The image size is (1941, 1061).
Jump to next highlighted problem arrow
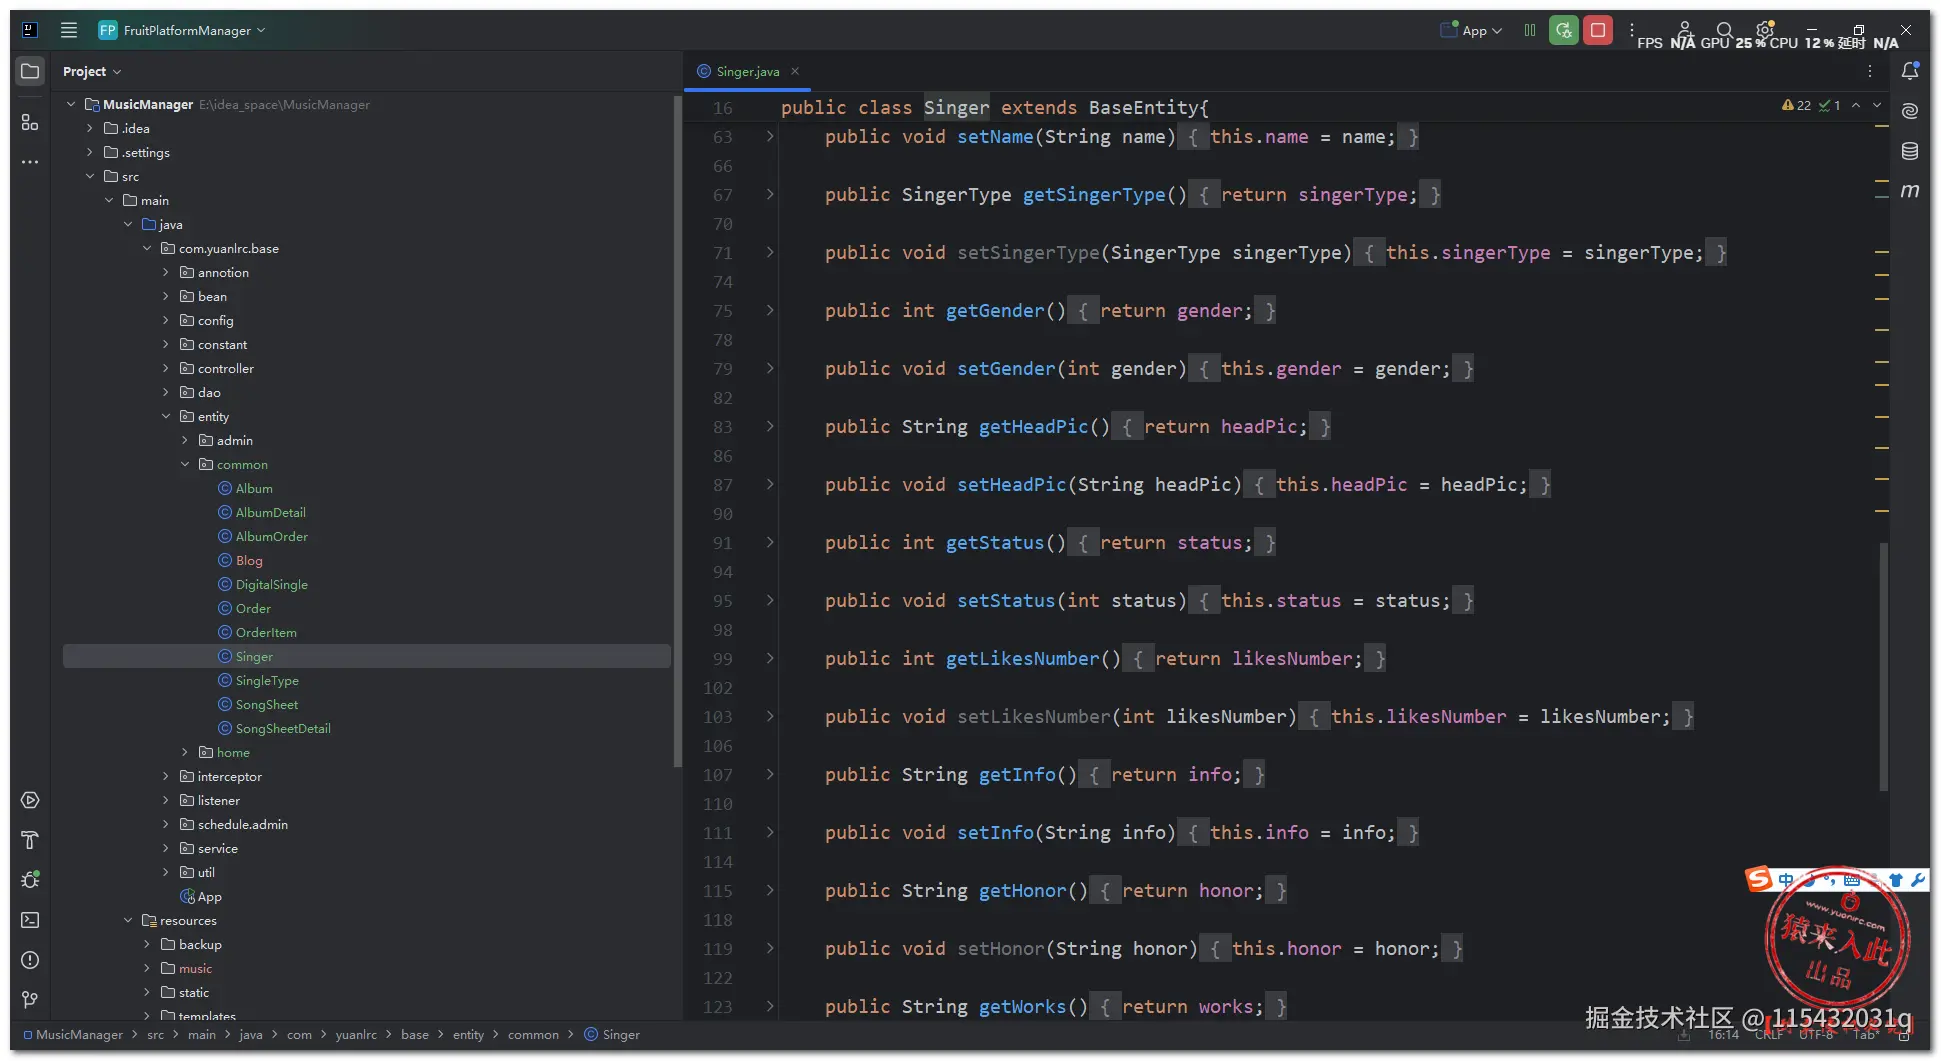(1877, 105)
